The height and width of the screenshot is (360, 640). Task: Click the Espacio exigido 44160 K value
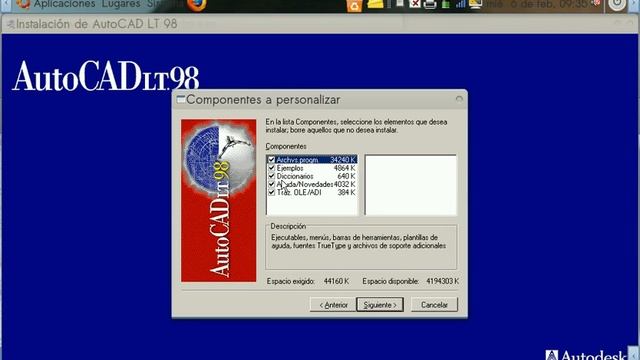pos(336,281)
